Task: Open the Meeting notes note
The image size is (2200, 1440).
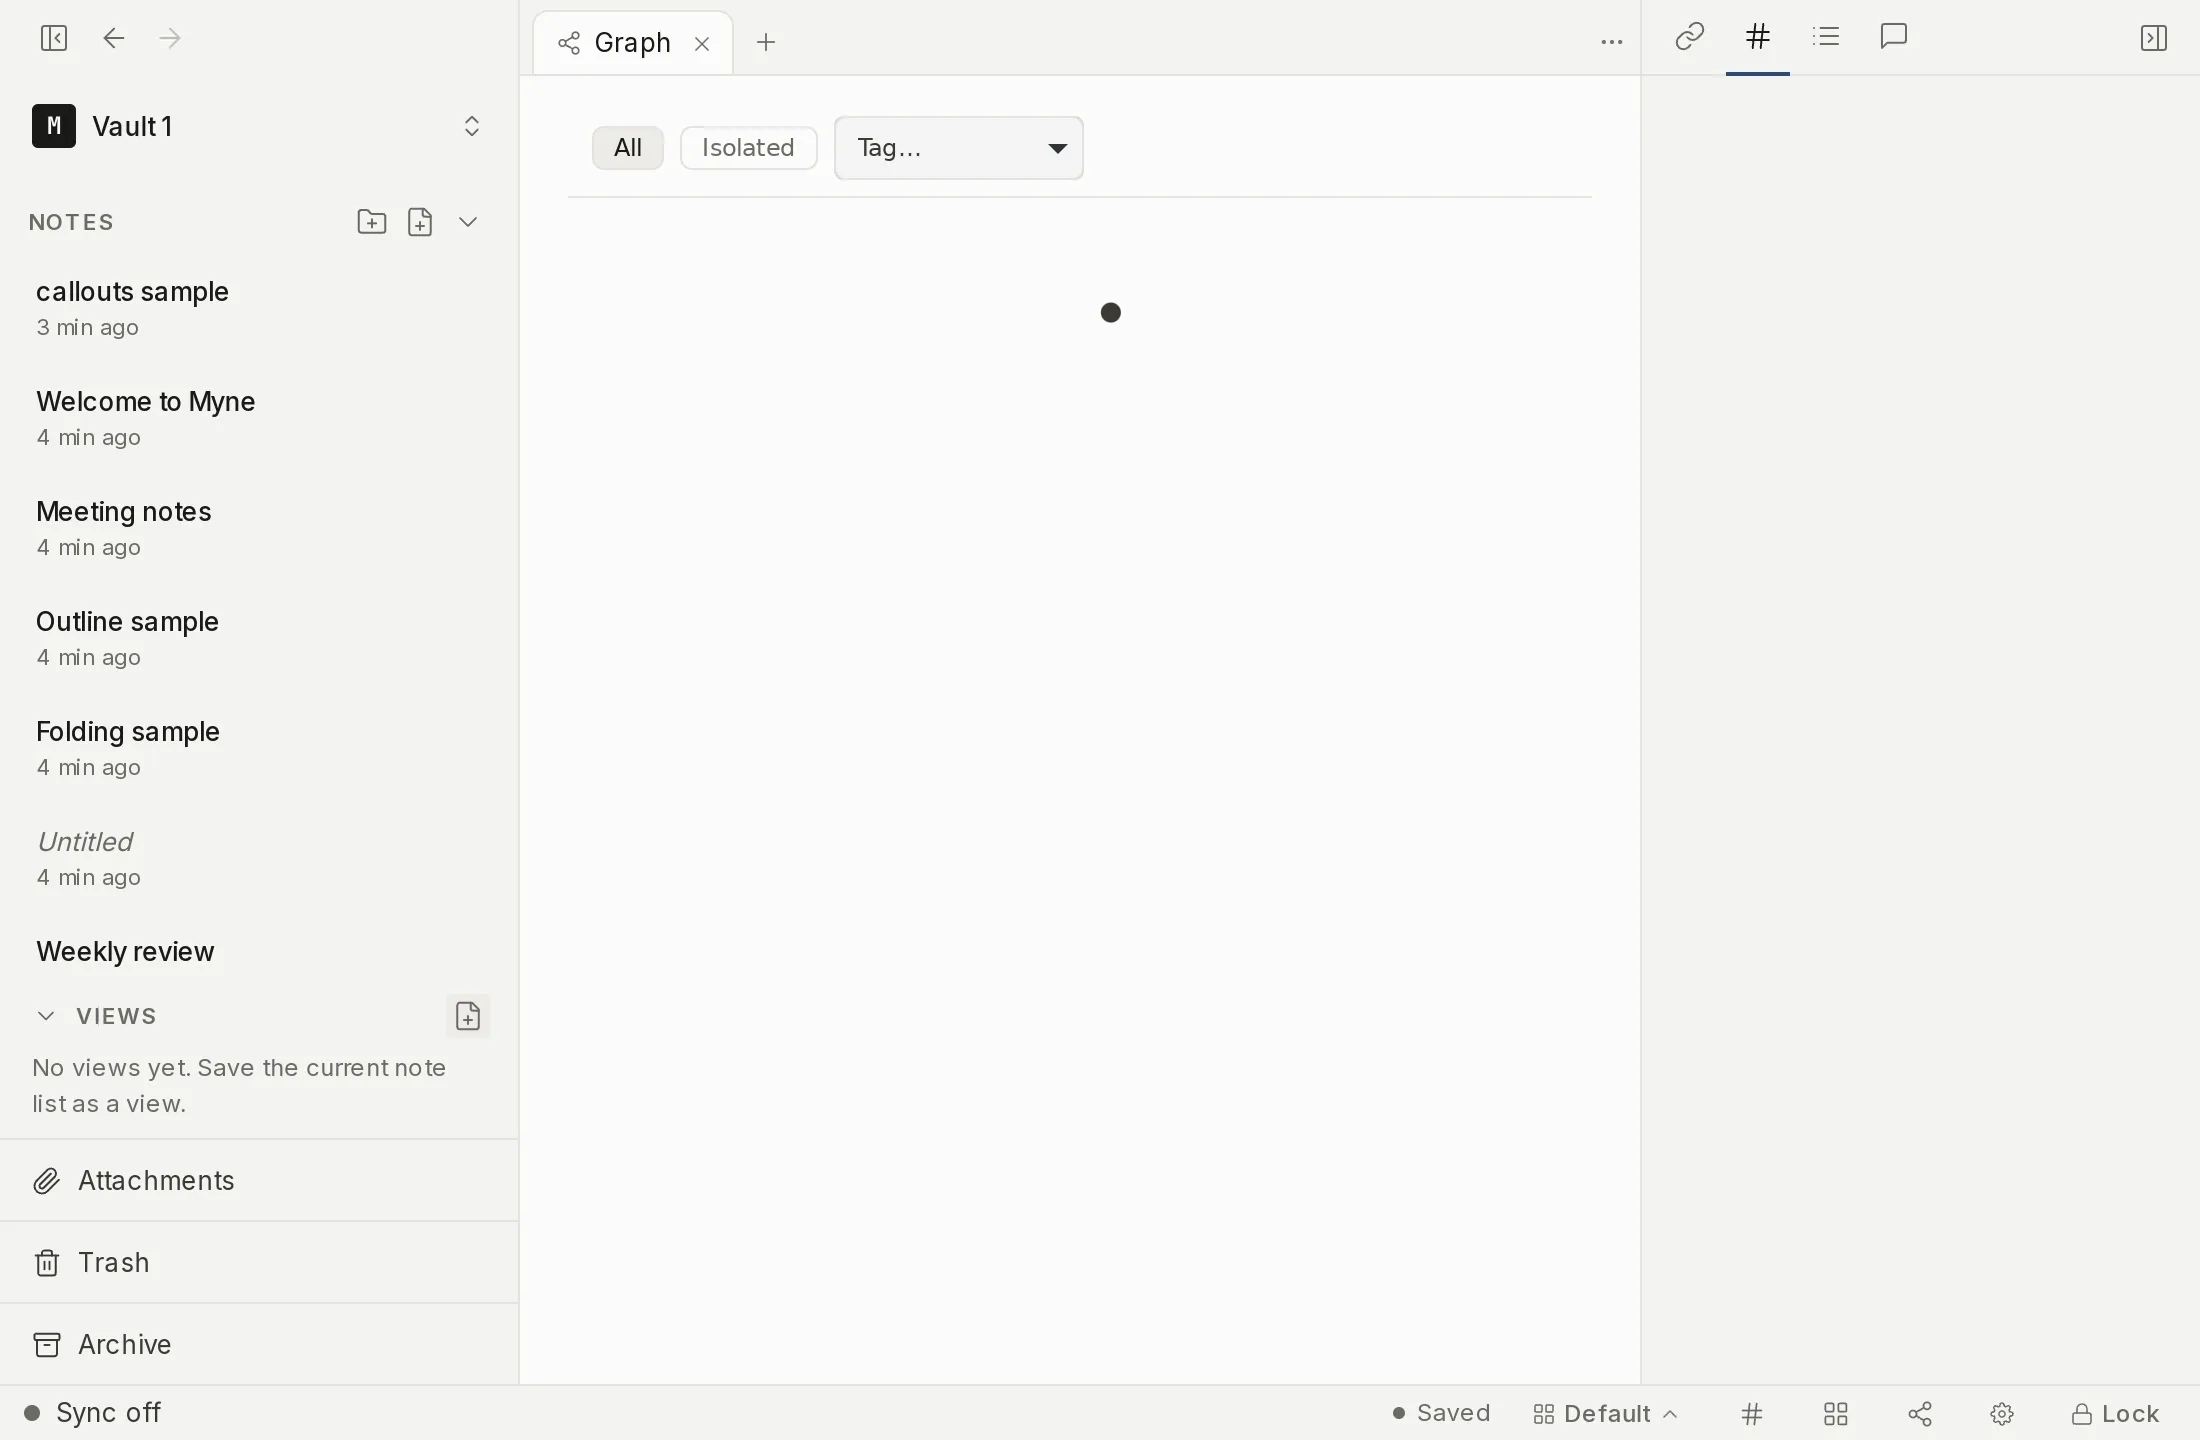Action: pyautogui.click(x=258, y=529)
